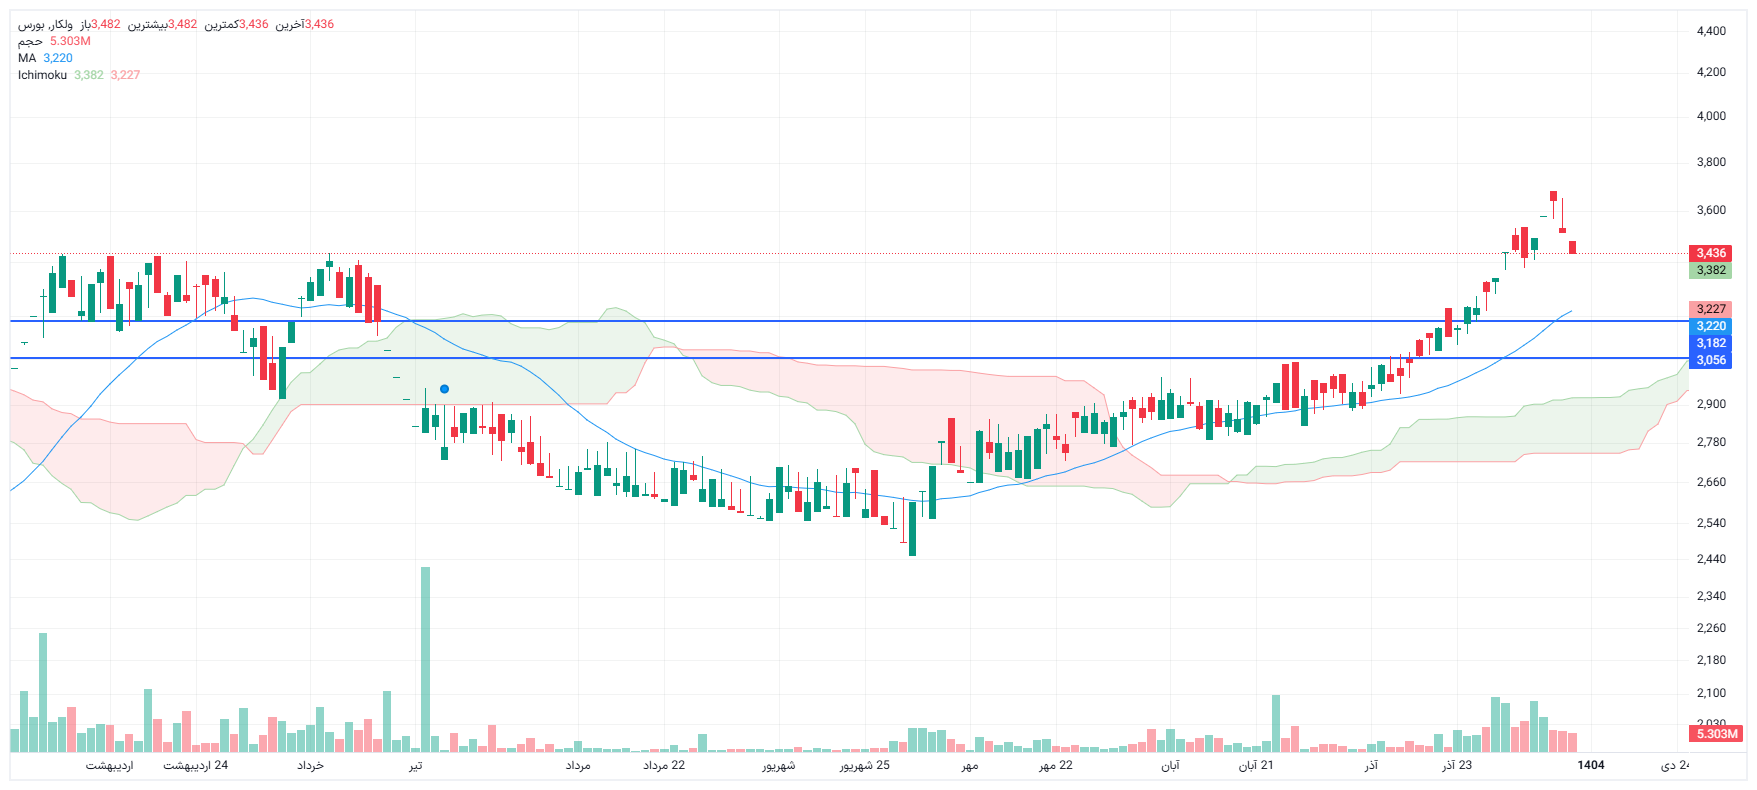1757x790 pixels.
Task: Click the 1404 year label on time axis
Action: (x=1590, y=765)
